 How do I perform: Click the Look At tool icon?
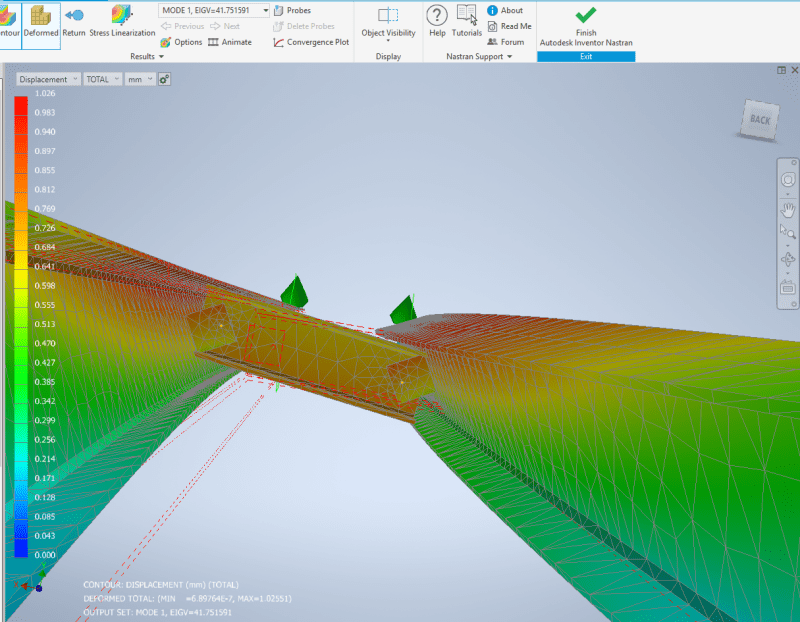click(788, 288)
